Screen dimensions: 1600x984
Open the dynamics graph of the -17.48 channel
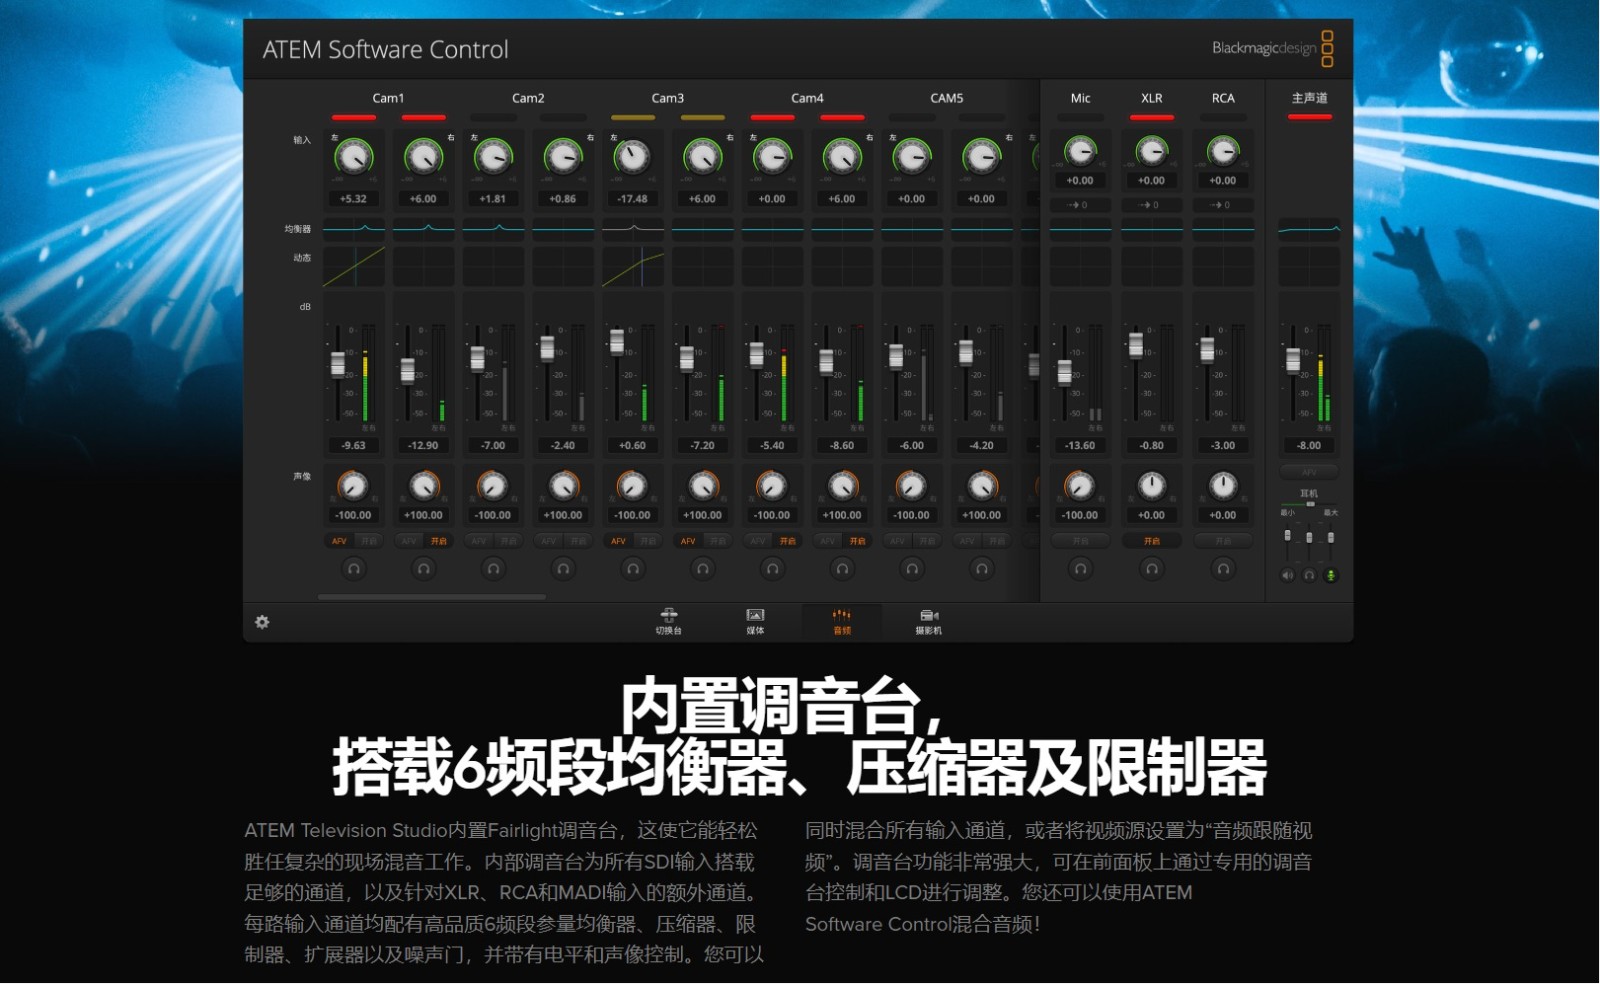pos(633,267)
